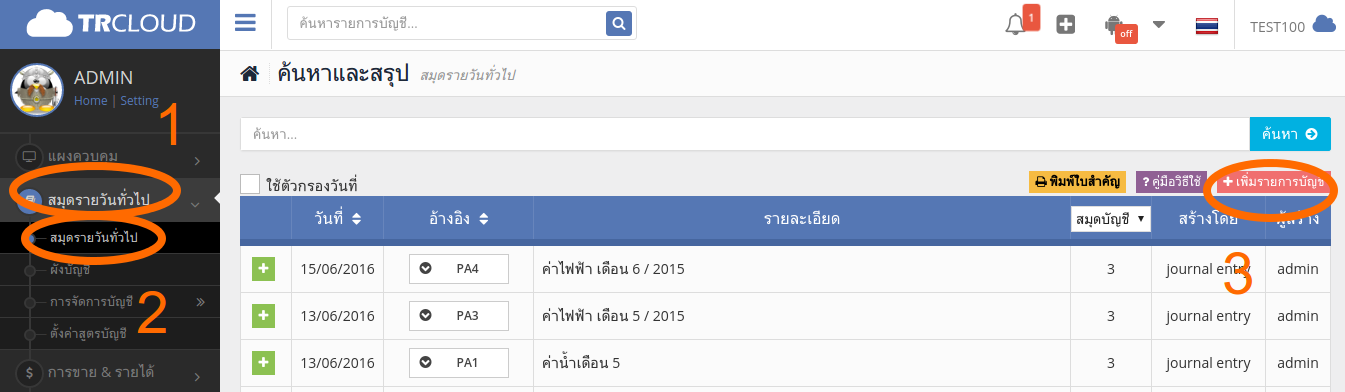The width and height of the screenshot is (1345, 392).
Task: Click the blue ค้นหา search button
Action: click(1290, 134)
